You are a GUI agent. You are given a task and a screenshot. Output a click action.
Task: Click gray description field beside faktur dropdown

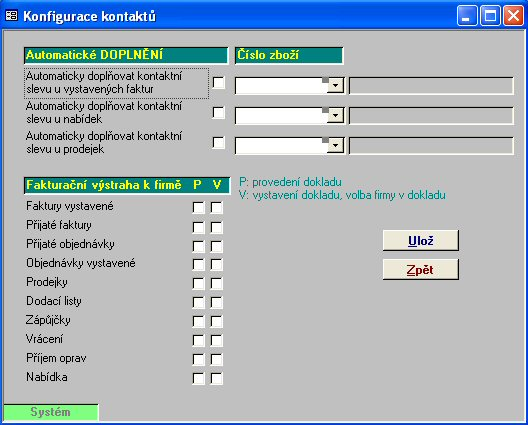click(431, 86)
